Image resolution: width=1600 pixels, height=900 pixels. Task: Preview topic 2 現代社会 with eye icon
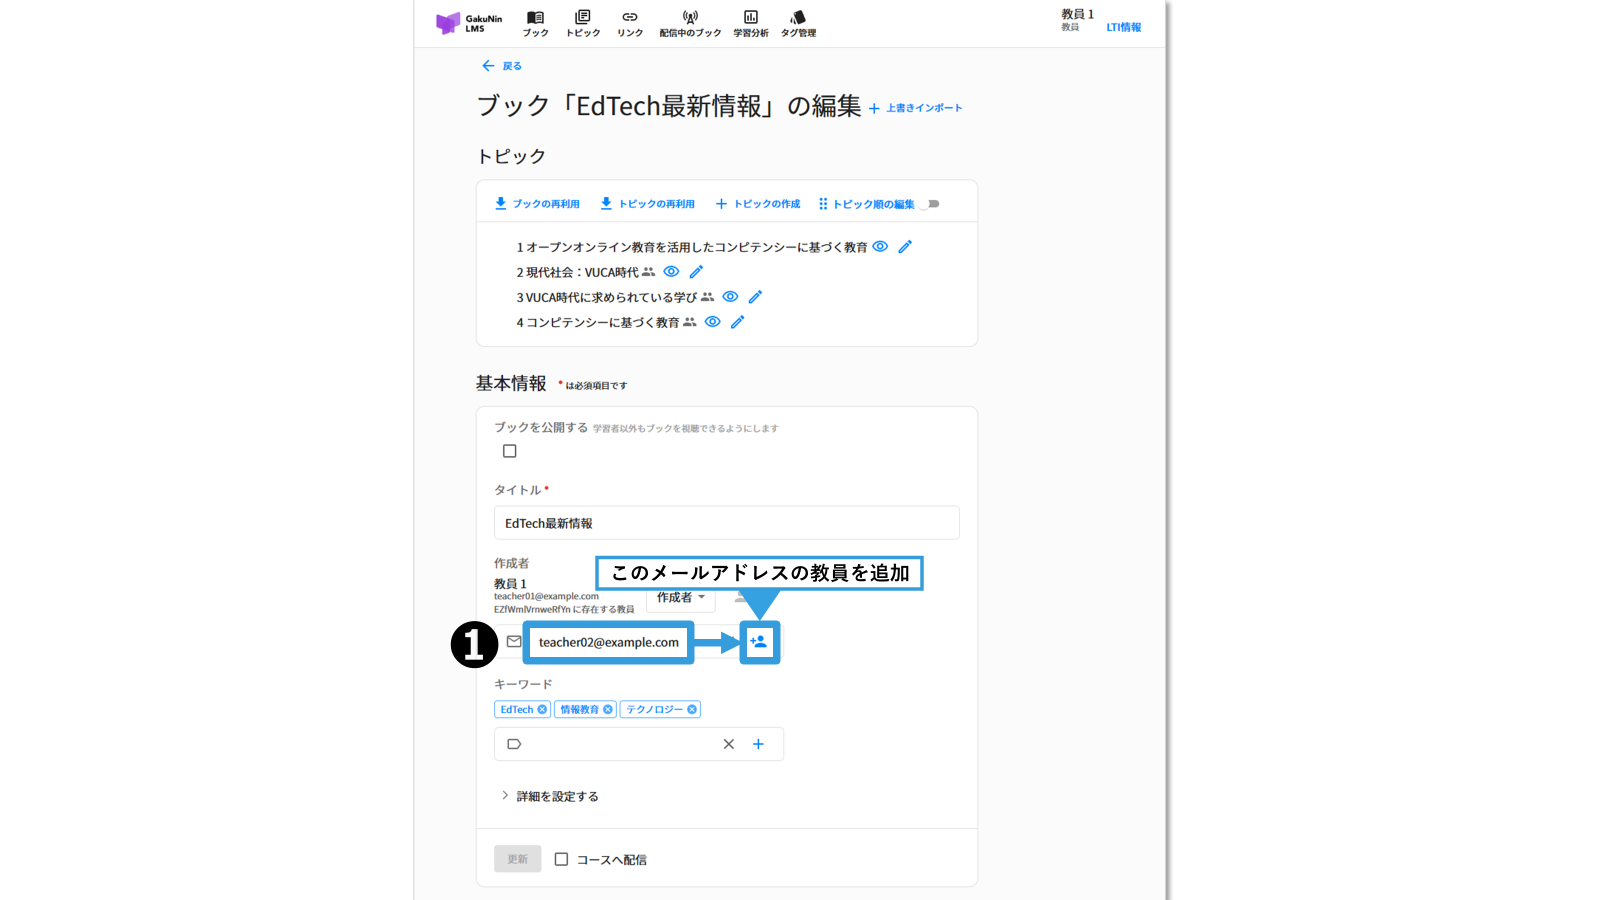pos(671,272)
